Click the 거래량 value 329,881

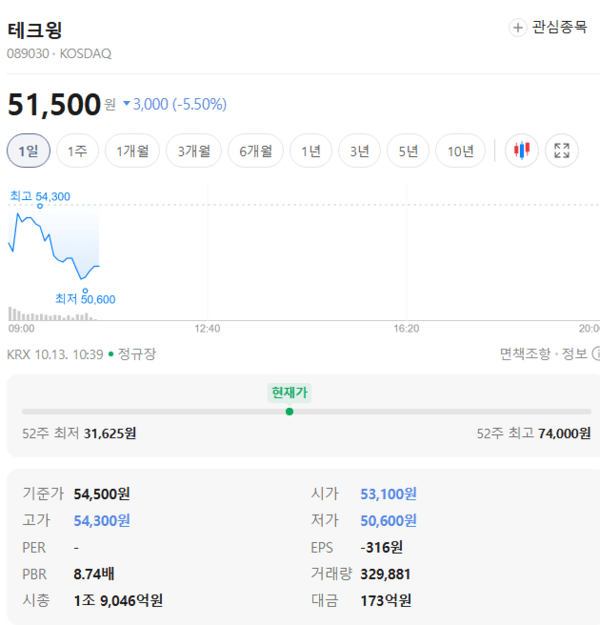(x=386, y=574)
